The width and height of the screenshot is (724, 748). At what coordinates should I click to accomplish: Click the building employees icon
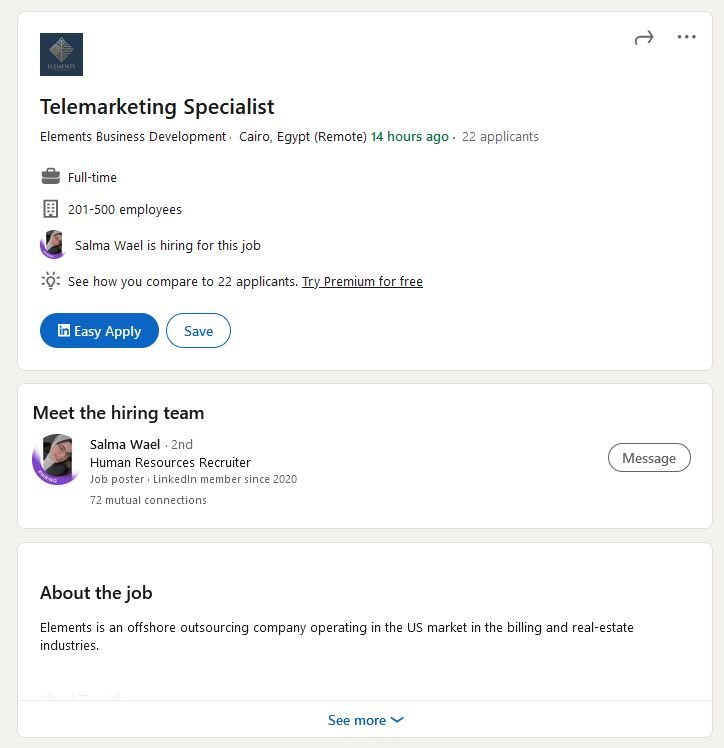coord(51,209)
